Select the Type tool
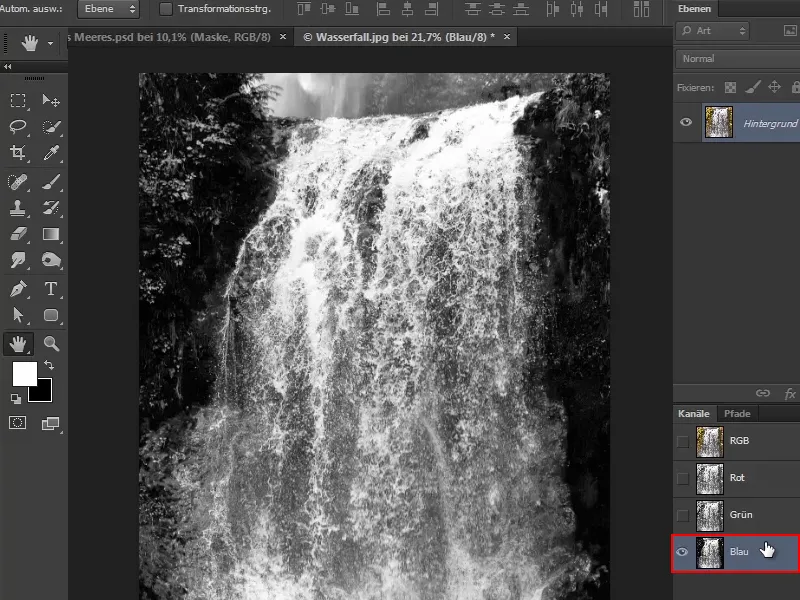Viewport: 800px width, 600px height. click(x=51, y=289)
